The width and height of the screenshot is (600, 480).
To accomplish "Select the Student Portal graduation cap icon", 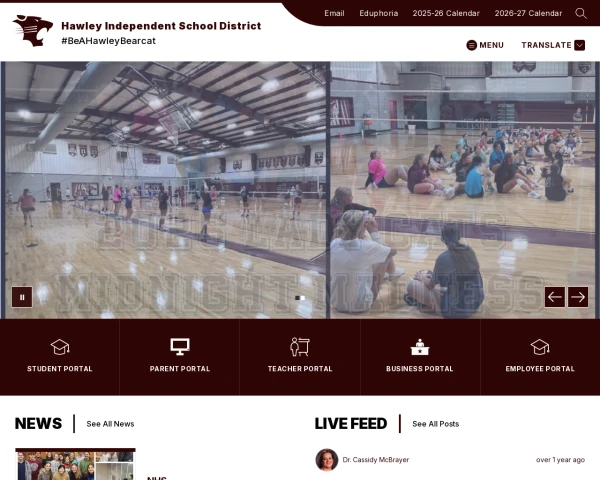I will [x=60, y=347].
